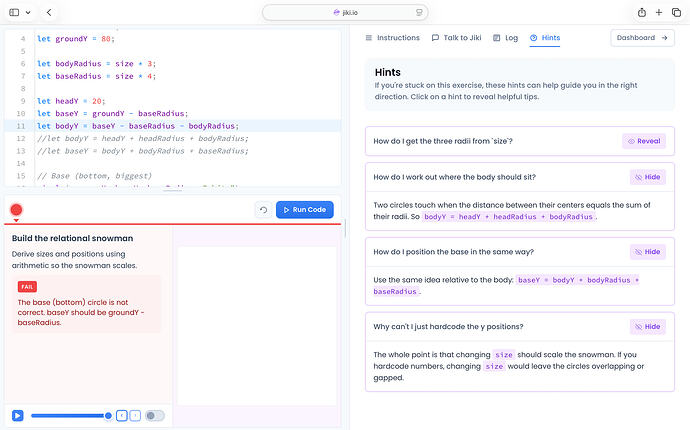Image resolution: width=690 pixels, height=430 pixels.
Task: Open the Talk to Jiki tab
Action: point(456,38)
